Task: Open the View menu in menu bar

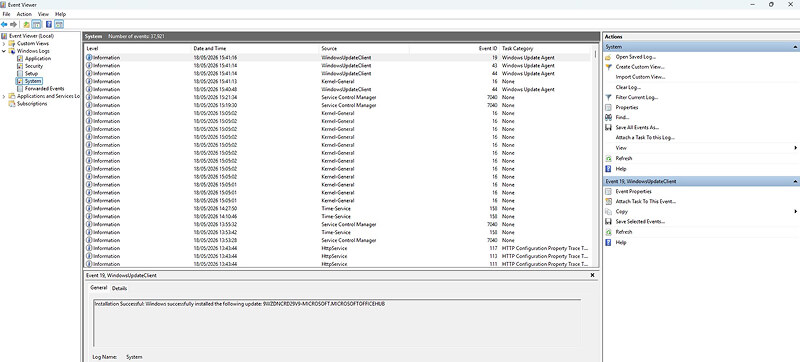Action: pyautogui.click(x=43, y=14)
